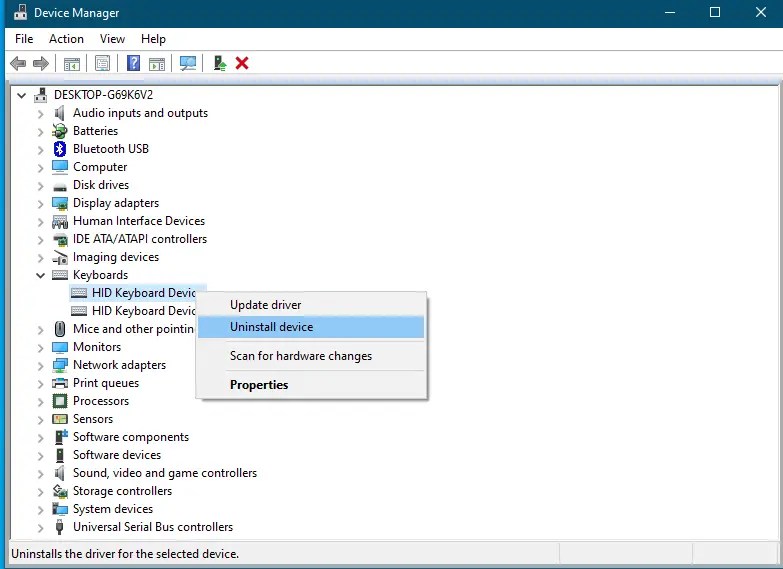Collapse the Keyboards category chevron
783x569 pixels.
pyautogui.click(x=40, y=275)
